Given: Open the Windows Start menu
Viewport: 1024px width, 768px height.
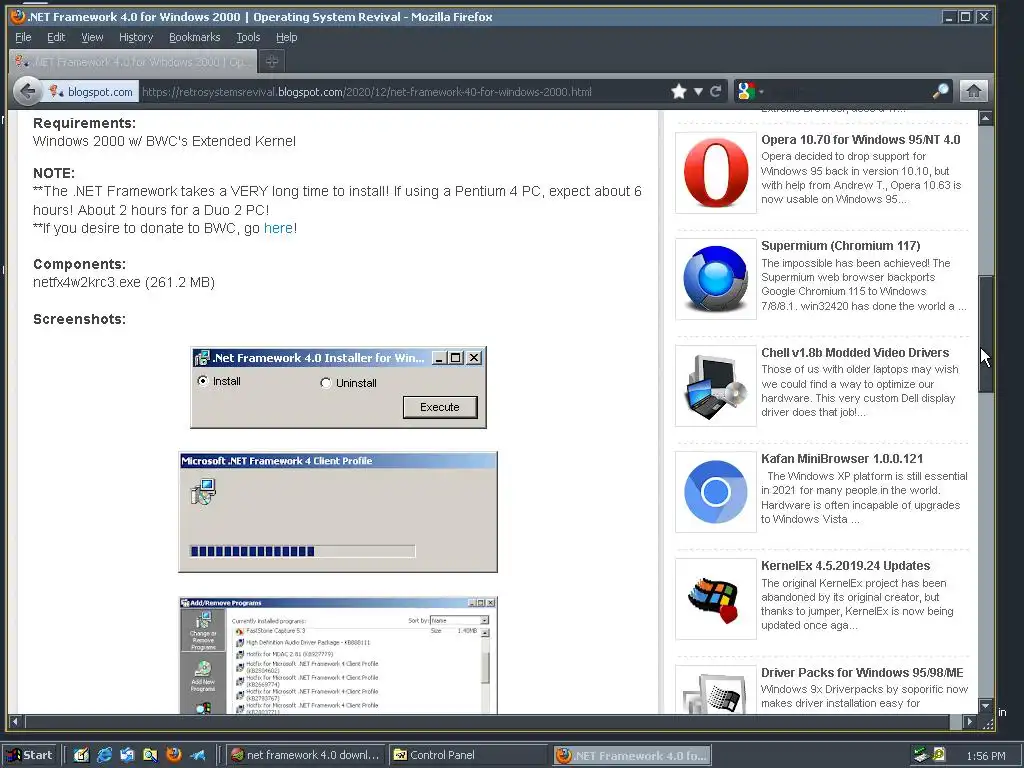Looking at the screenshot, I should [x=30, y=756].
